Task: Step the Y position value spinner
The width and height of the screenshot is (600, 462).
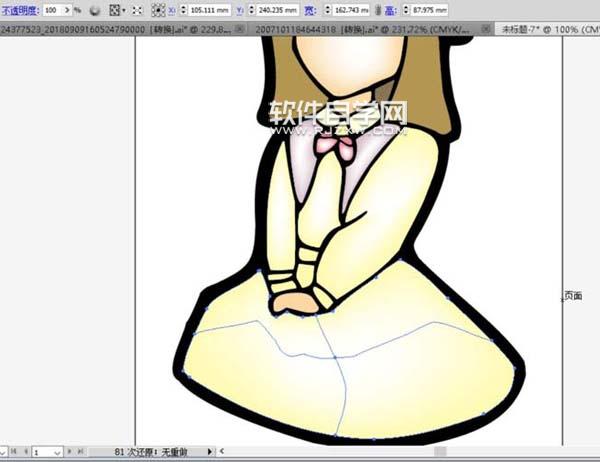Action: pos(251,10)
